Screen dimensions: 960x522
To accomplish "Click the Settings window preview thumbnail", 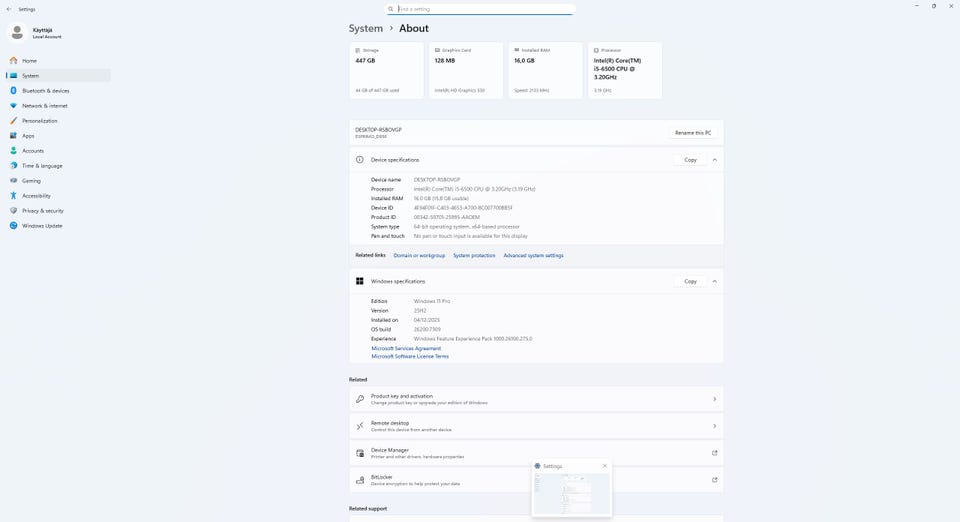I will tap(571, 494).
